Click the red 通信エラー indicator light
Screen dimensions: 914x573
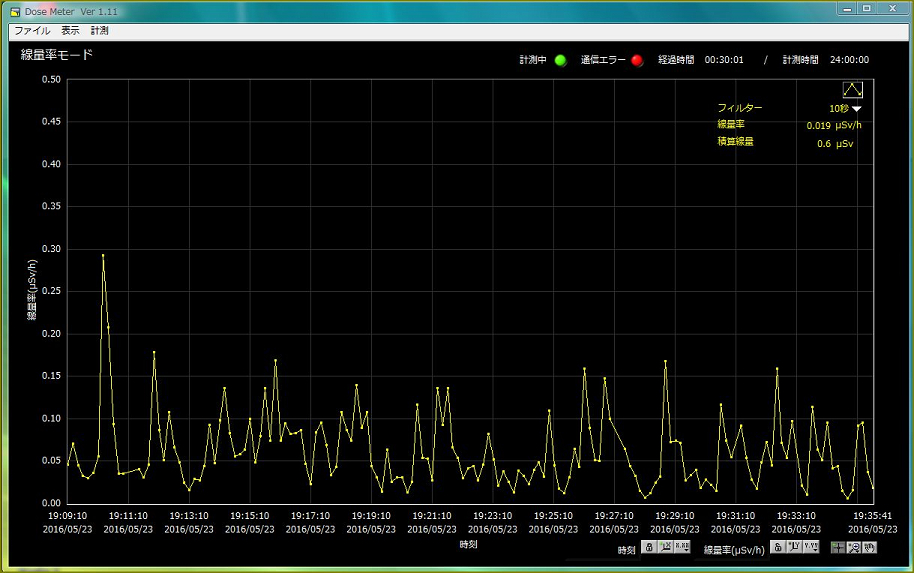point(637,60)
